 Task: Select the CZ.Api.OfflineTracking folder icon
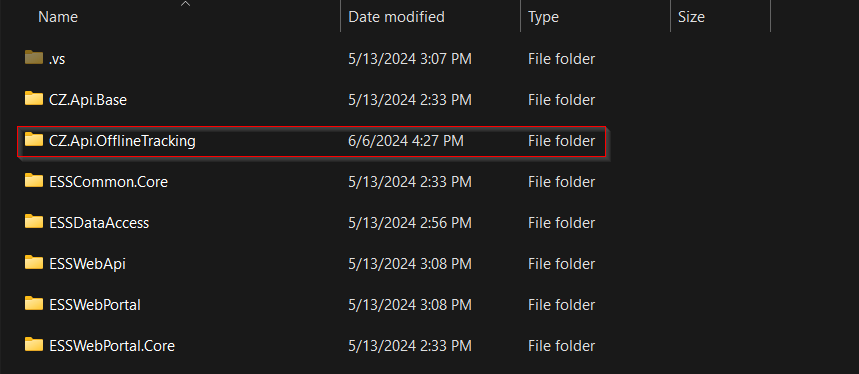tap(34, 140)
